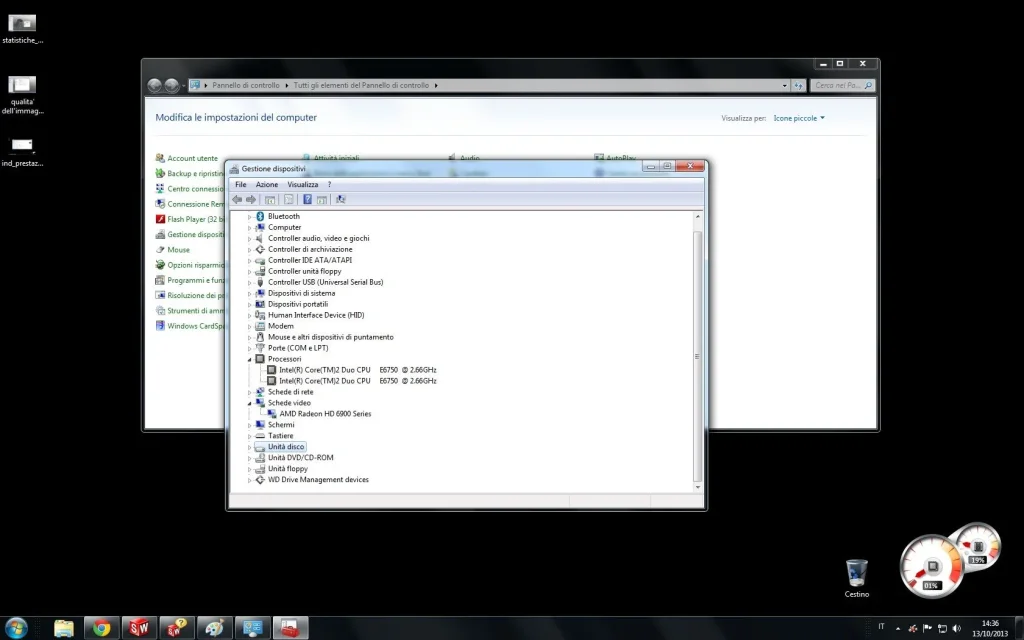Expand the Controller IDE ATA/ATAPI node
This screenshot has height=640, width=1024.
[249, 261]
